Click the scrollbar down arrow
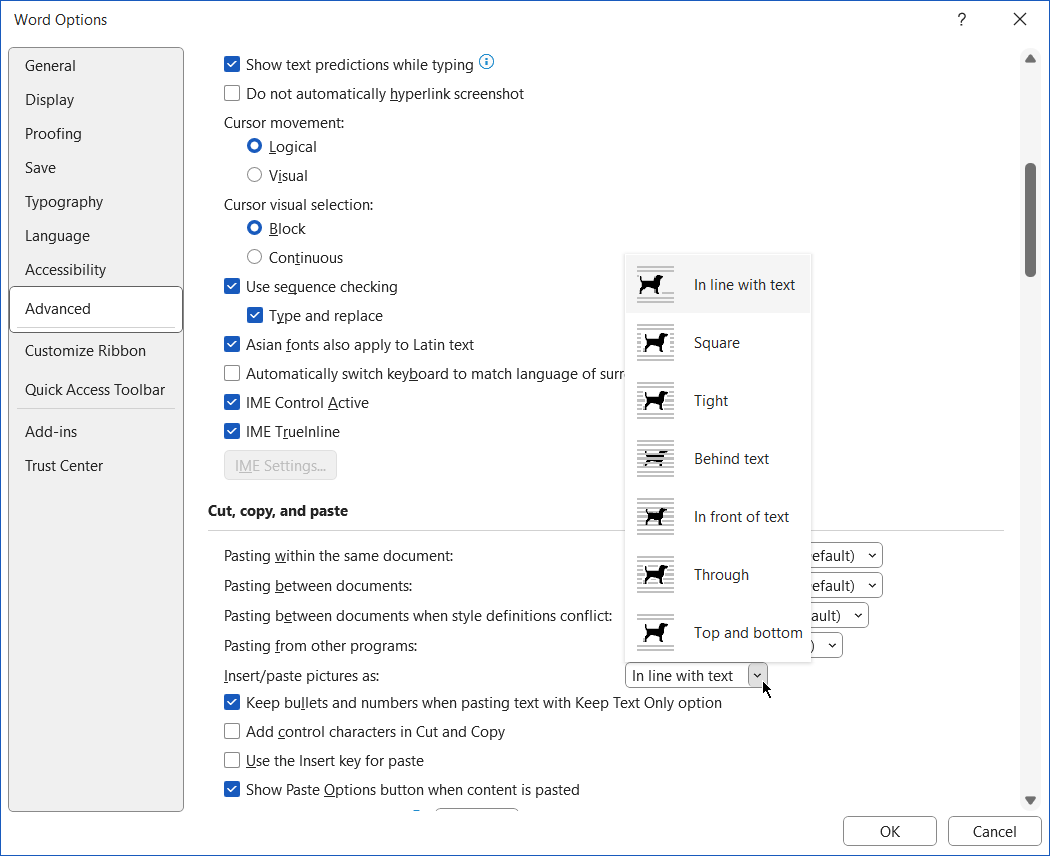Viewport: 1050px width, 856px height. click(x=1030, y=800)
